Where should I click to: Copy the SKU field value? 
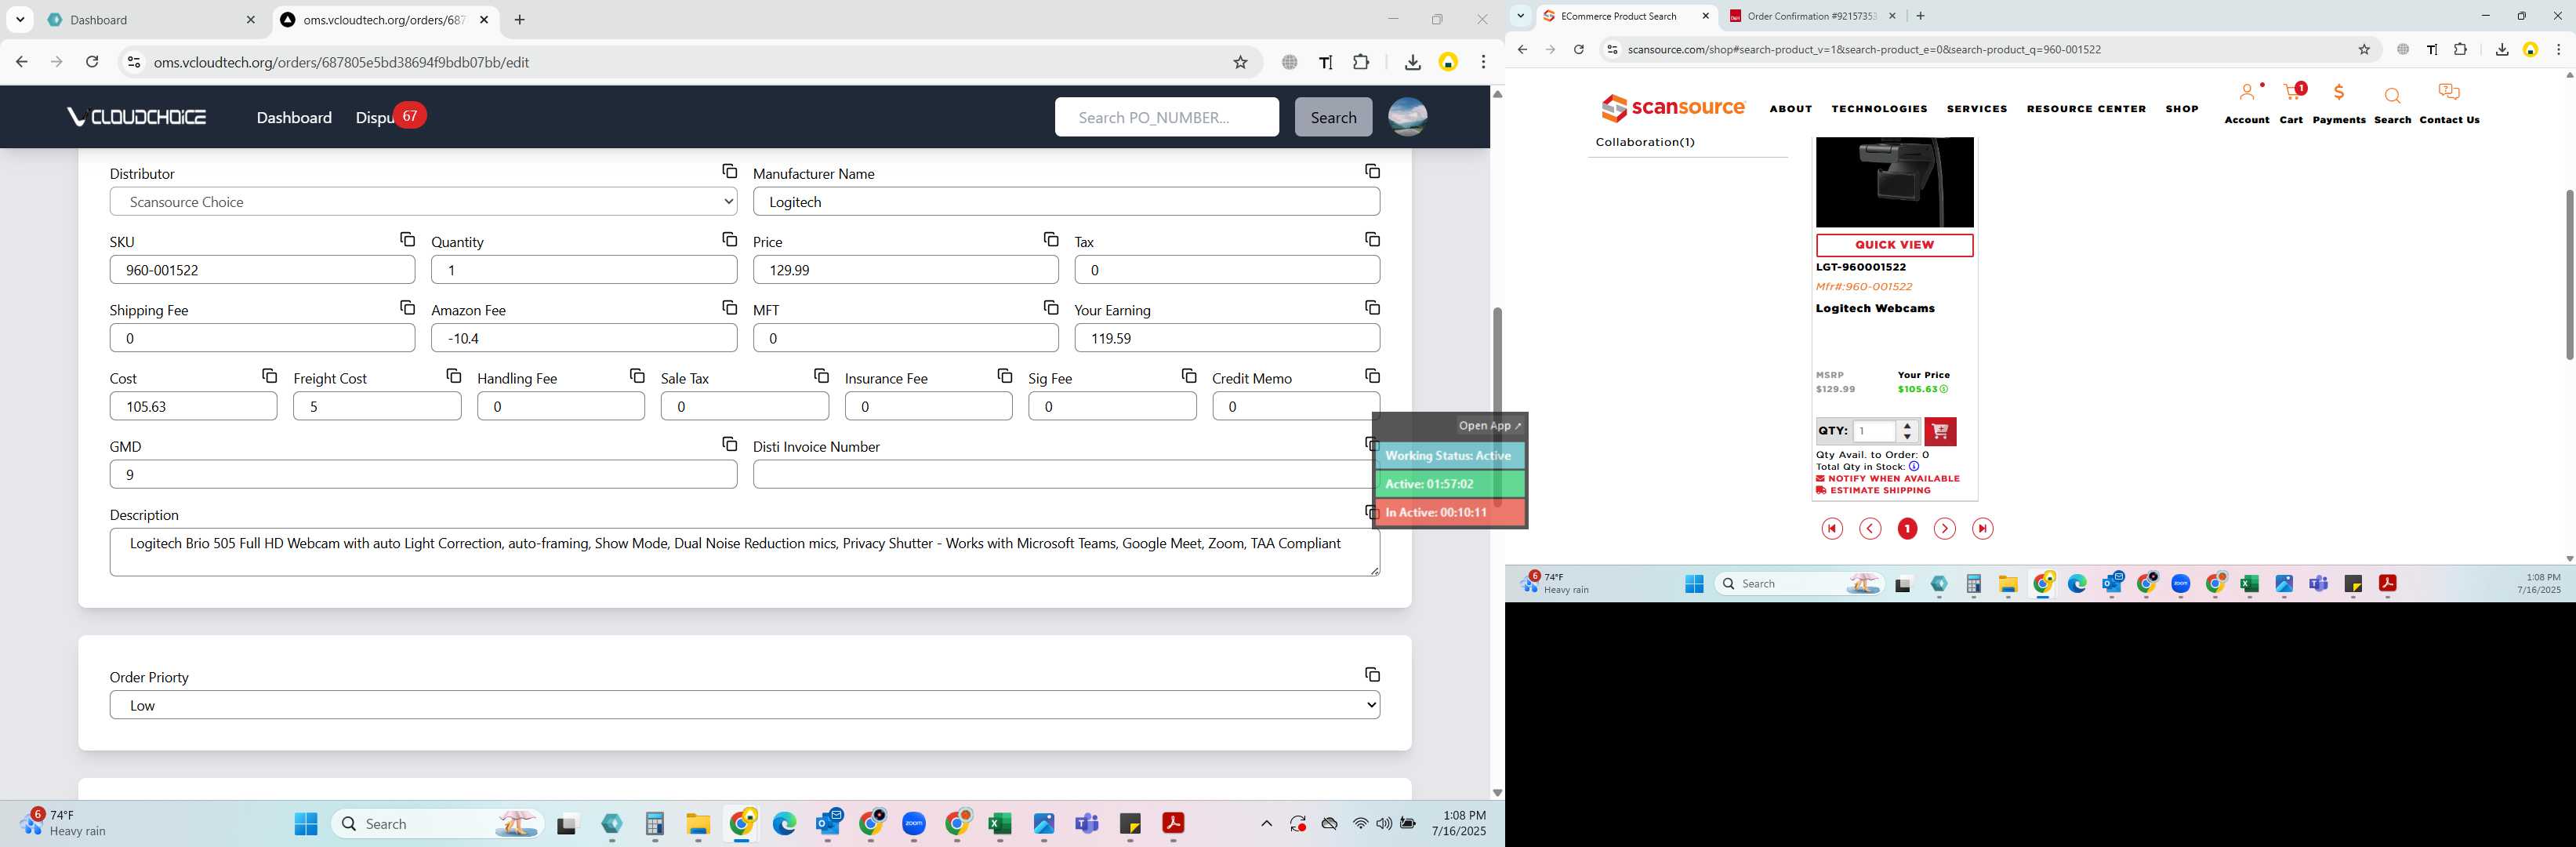click(407, 239)
